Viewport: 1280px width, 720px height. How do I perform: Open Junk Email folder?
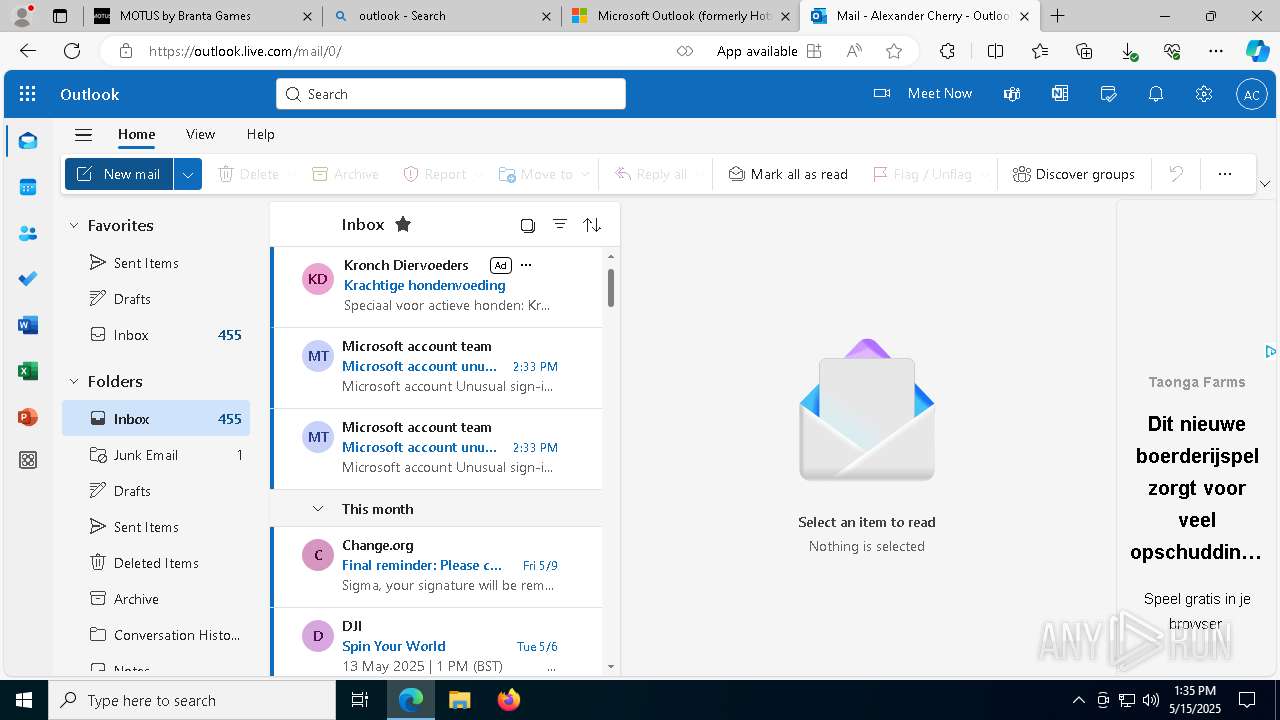156,455
